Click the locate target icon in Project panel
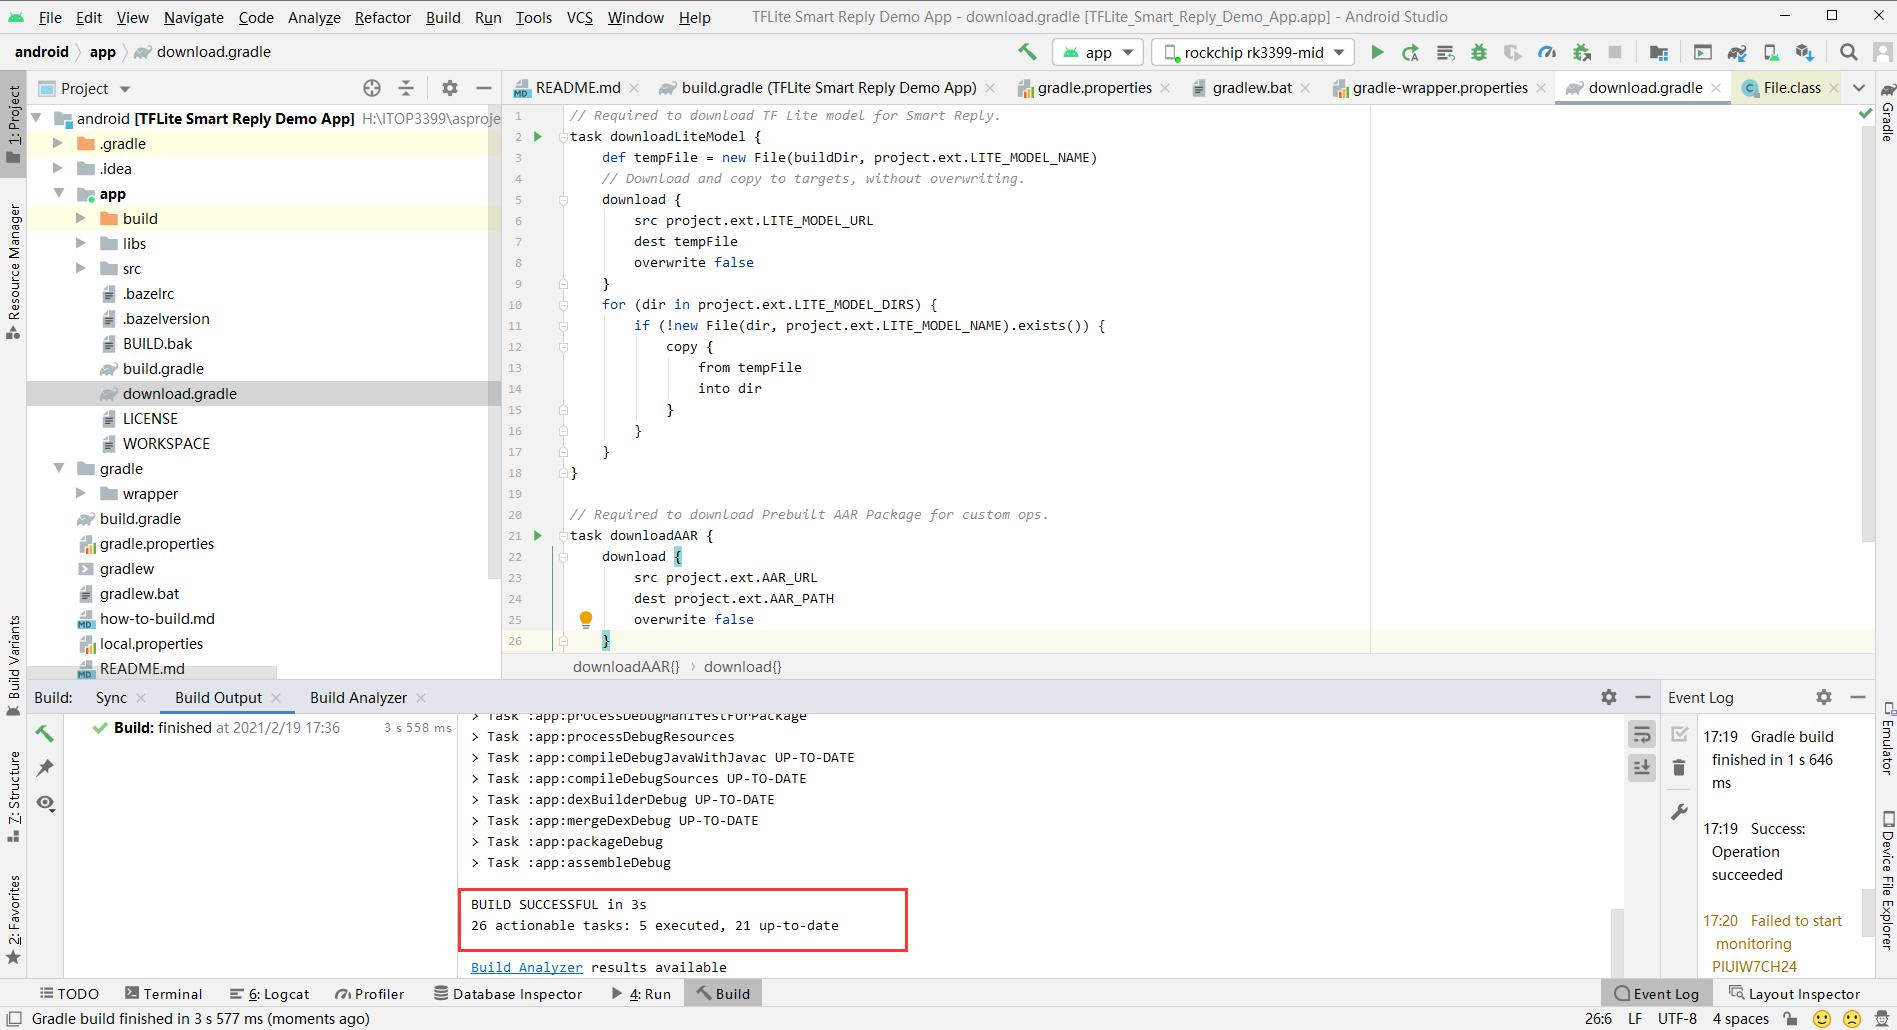 pos(372,88)
